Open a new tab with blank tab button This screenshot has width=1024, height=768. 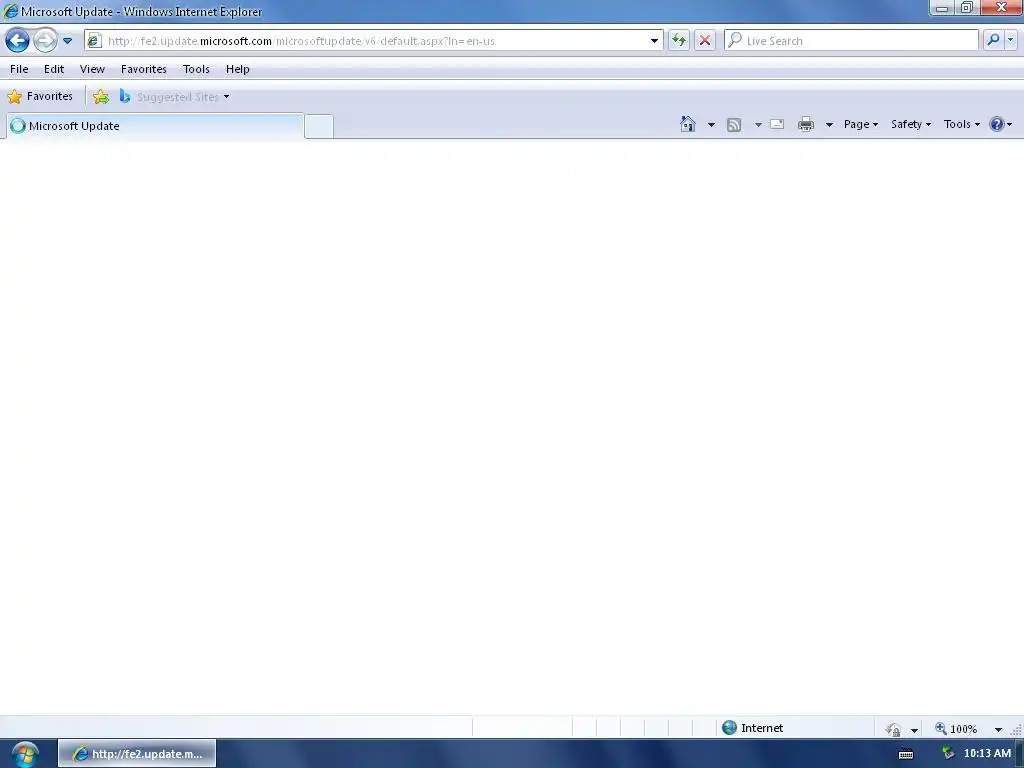[x=319, y=126]
